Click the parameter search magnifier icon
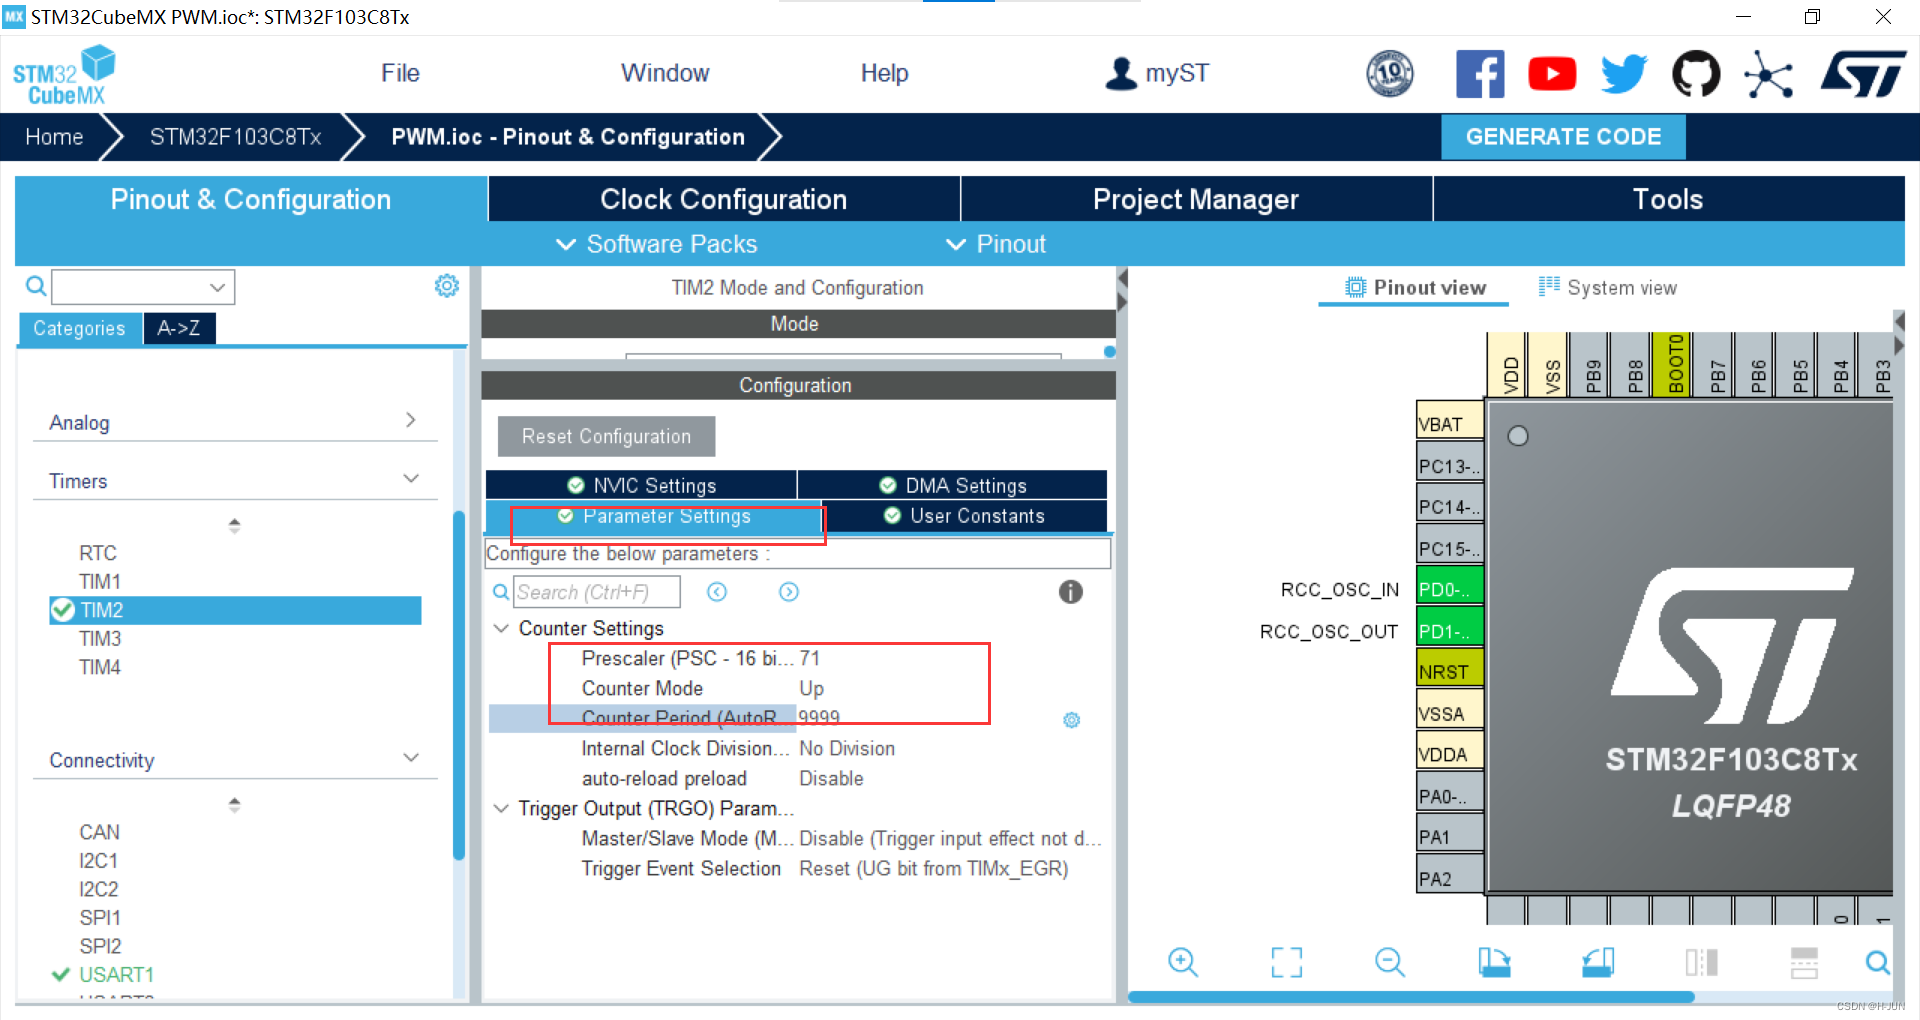 [501, 592]
